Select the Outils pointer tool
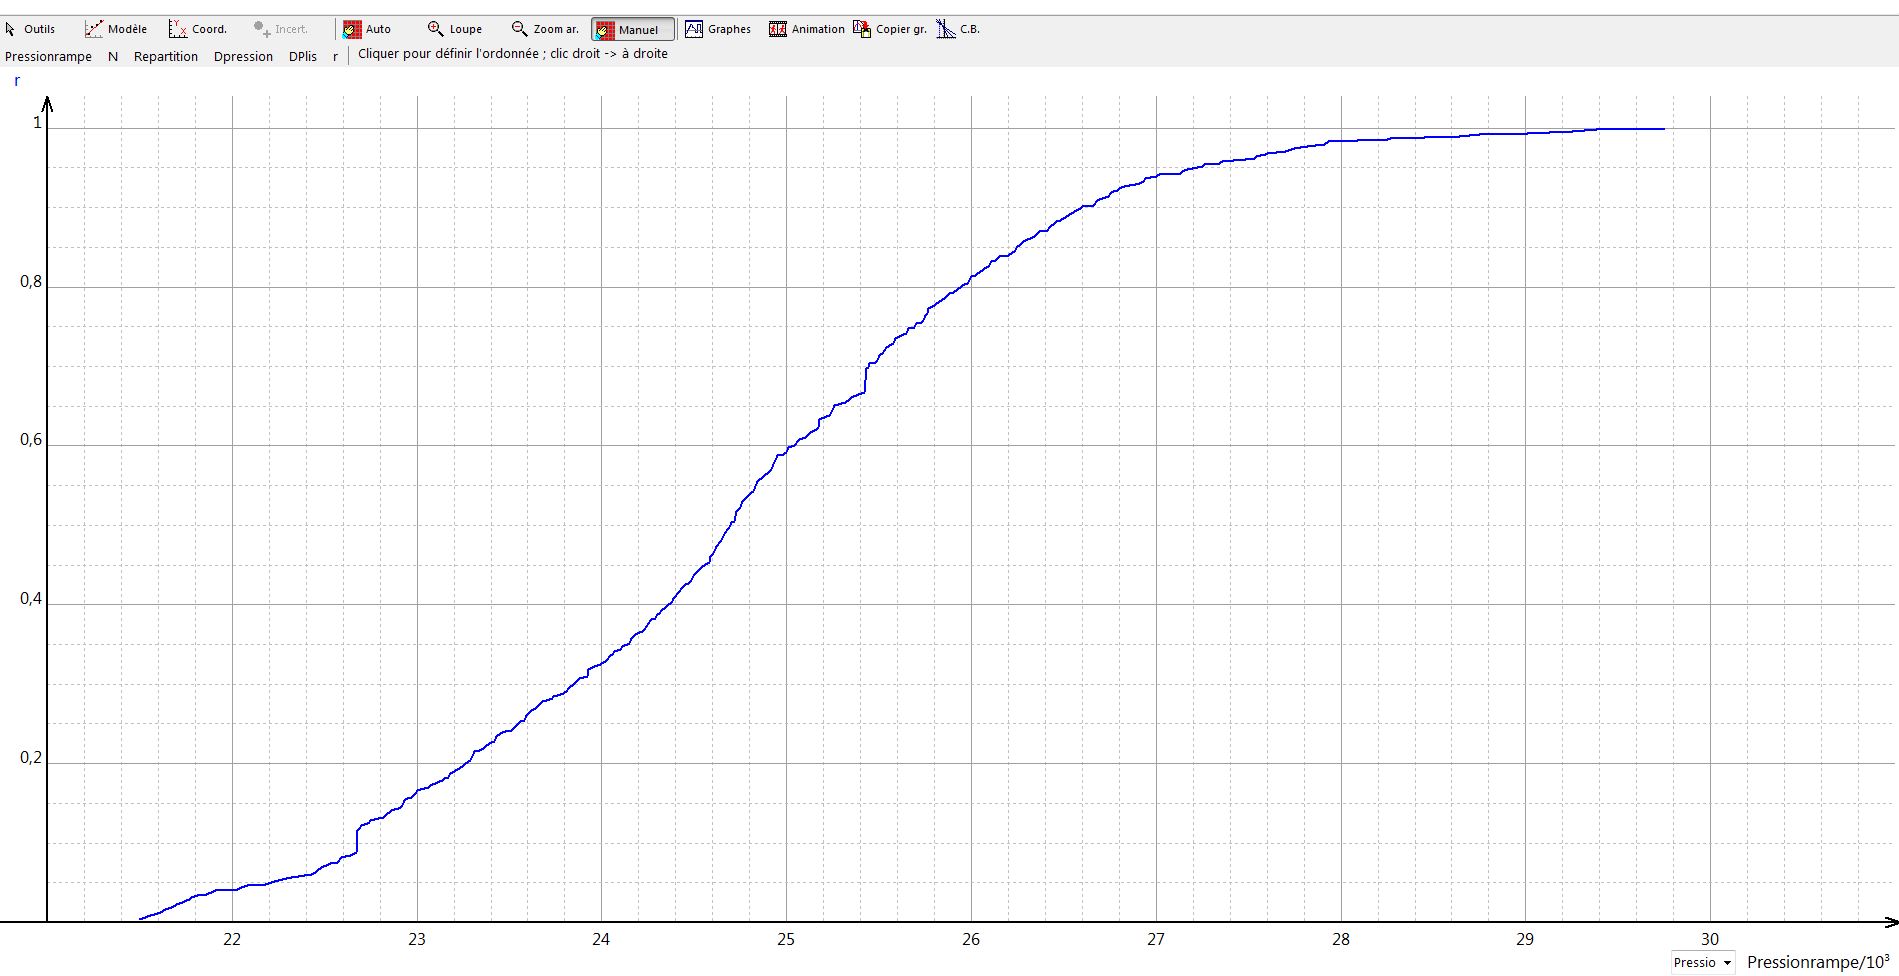 coord(30,29)
